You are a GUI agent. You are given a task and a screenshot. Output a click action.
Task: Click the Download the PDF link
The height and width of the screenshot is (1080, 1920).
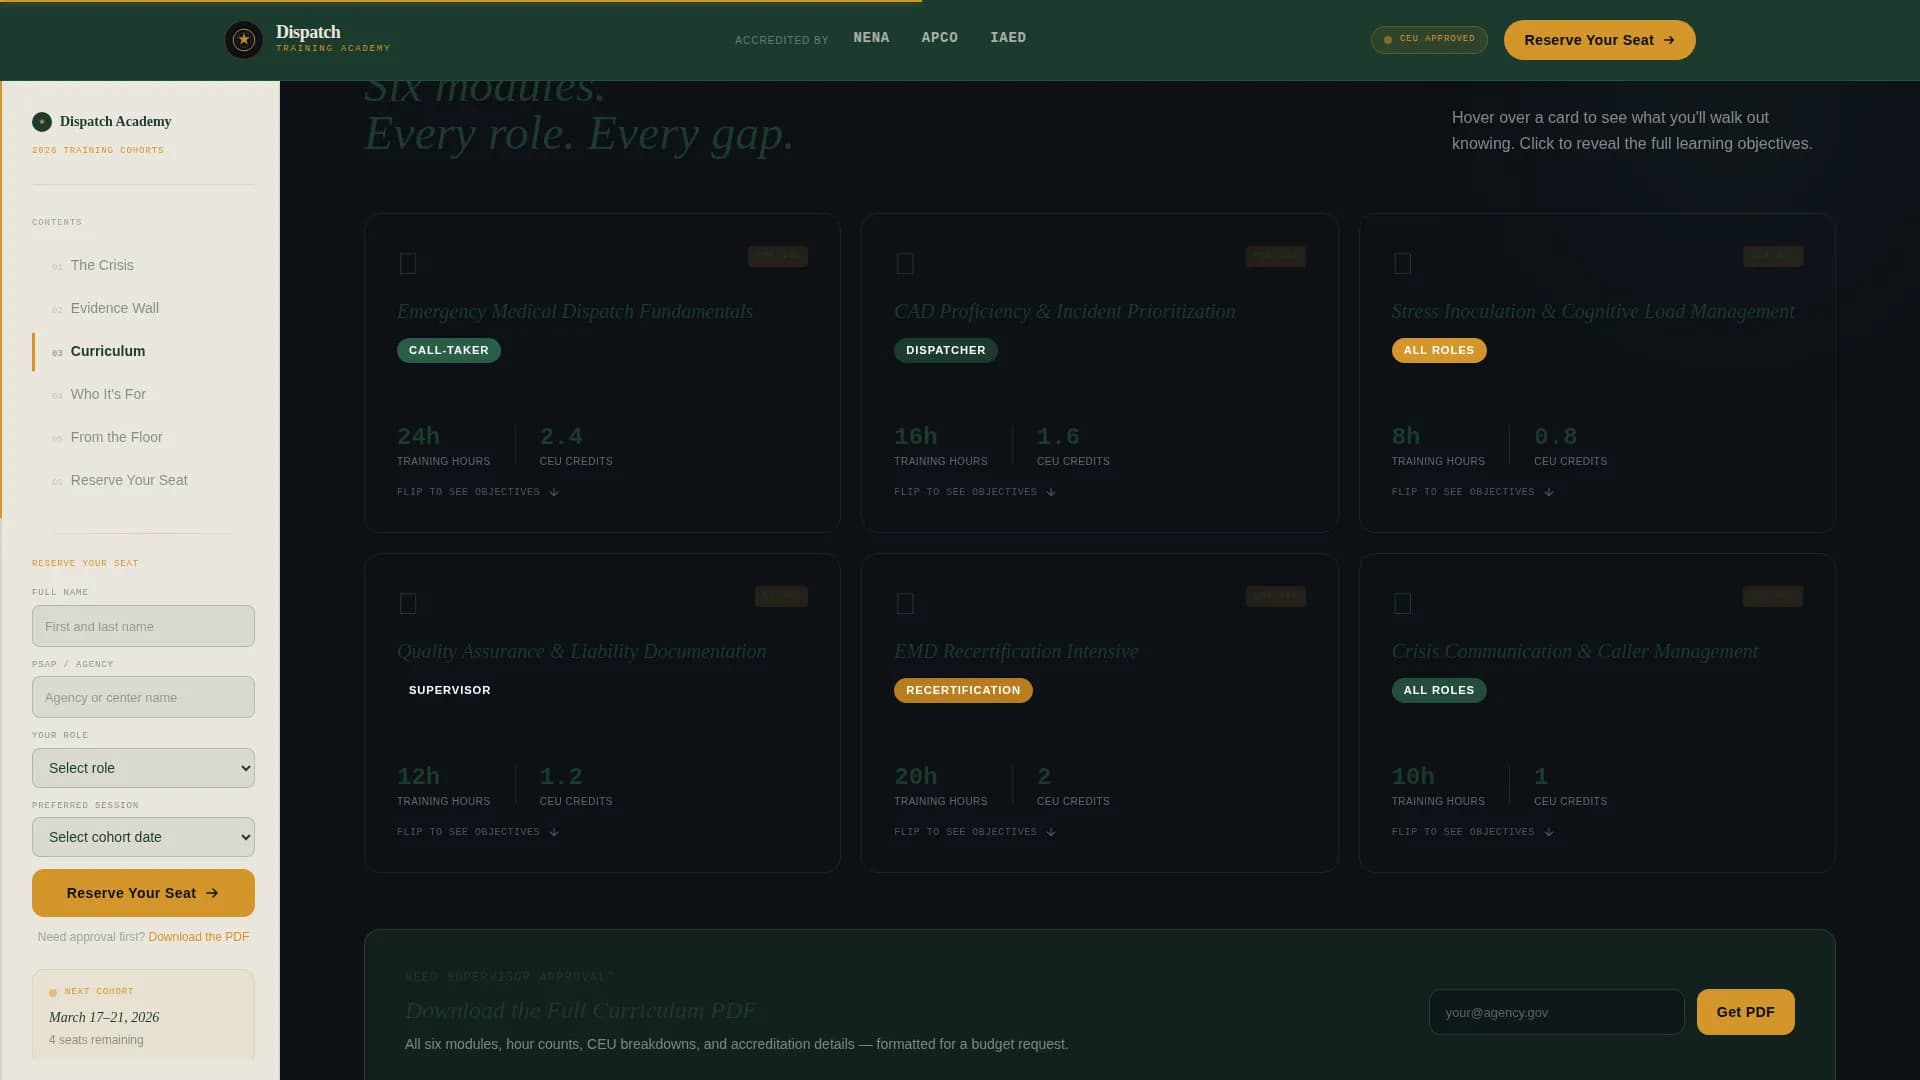click(x=197, y=937)
